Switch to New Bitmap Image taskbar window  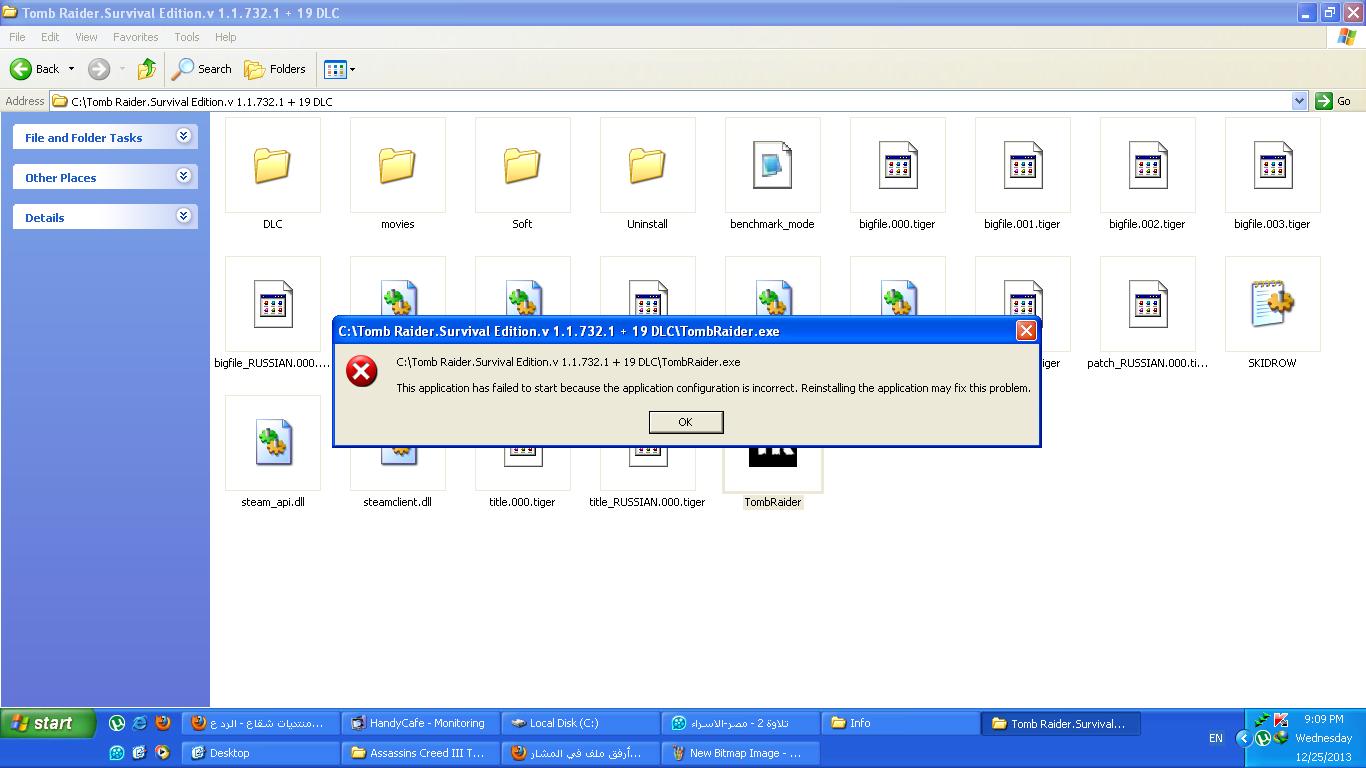tap(741, 753)
